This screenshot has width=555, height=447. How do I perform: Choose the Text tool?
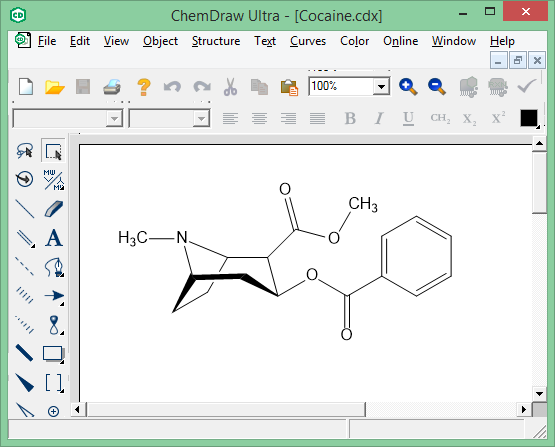pos(53,237)
